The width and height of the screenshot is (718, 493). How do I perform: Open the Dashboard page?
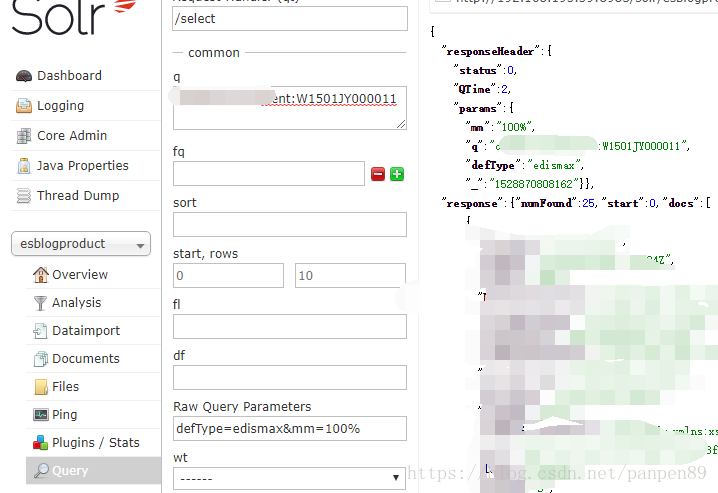pos(70,76)
